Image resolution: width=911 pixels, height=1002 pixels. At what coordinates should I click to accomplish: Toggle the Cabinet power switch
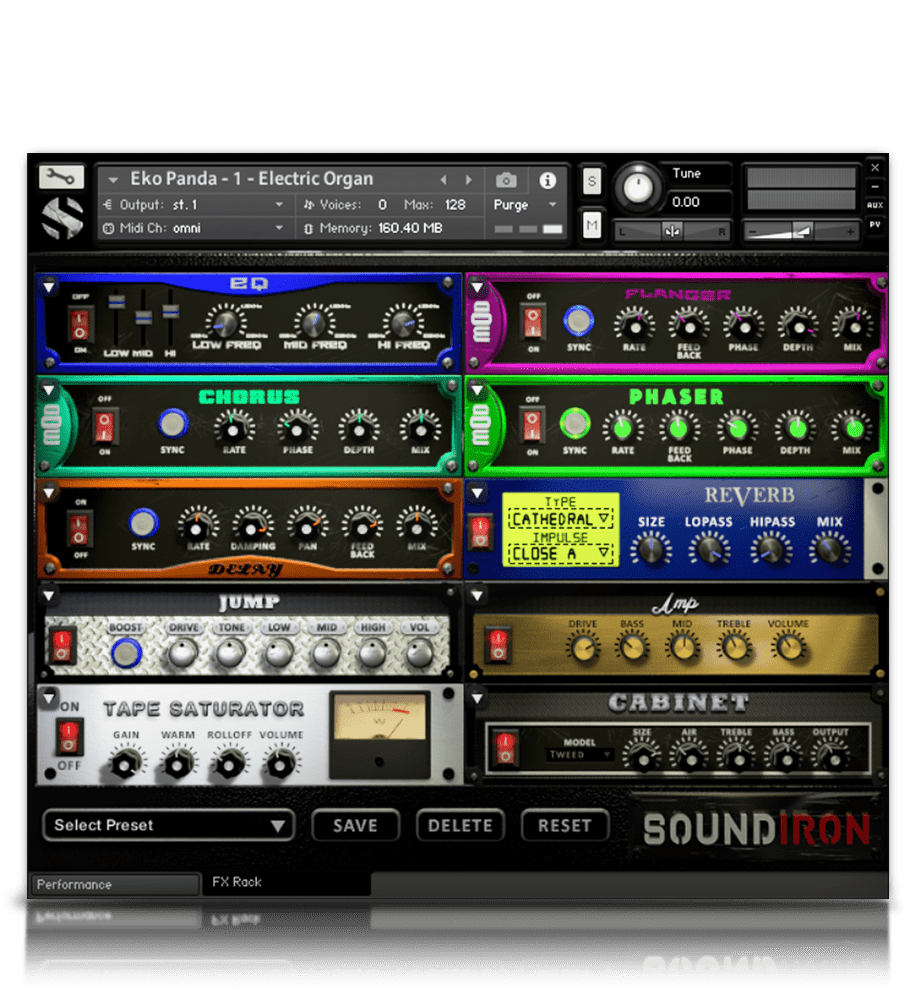pos(505,748)
